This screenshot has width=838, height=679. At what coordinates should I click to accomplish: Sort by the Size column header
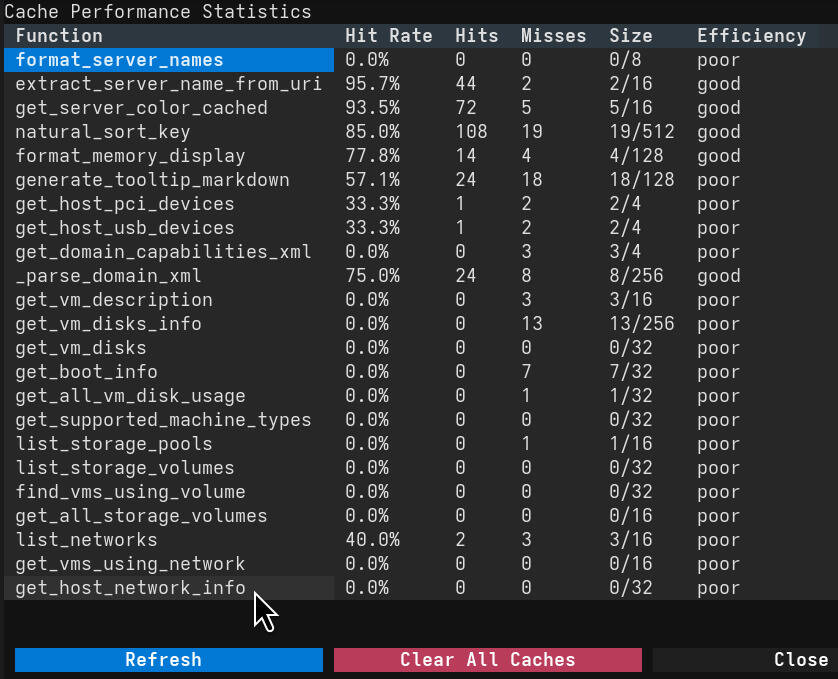tap(630, 35)
